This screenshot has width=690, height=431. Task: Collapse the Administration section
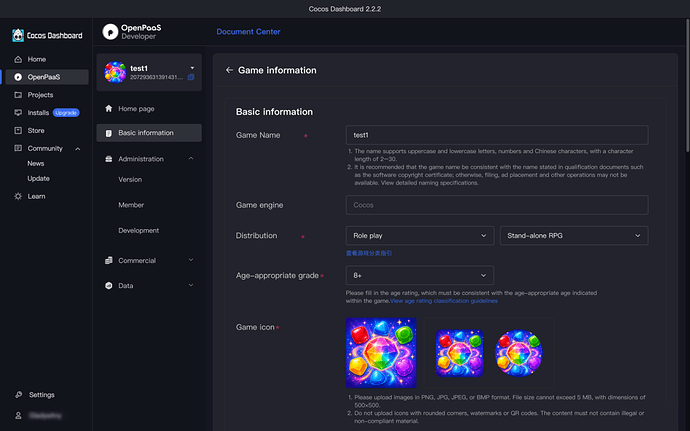tap(191, 158)
